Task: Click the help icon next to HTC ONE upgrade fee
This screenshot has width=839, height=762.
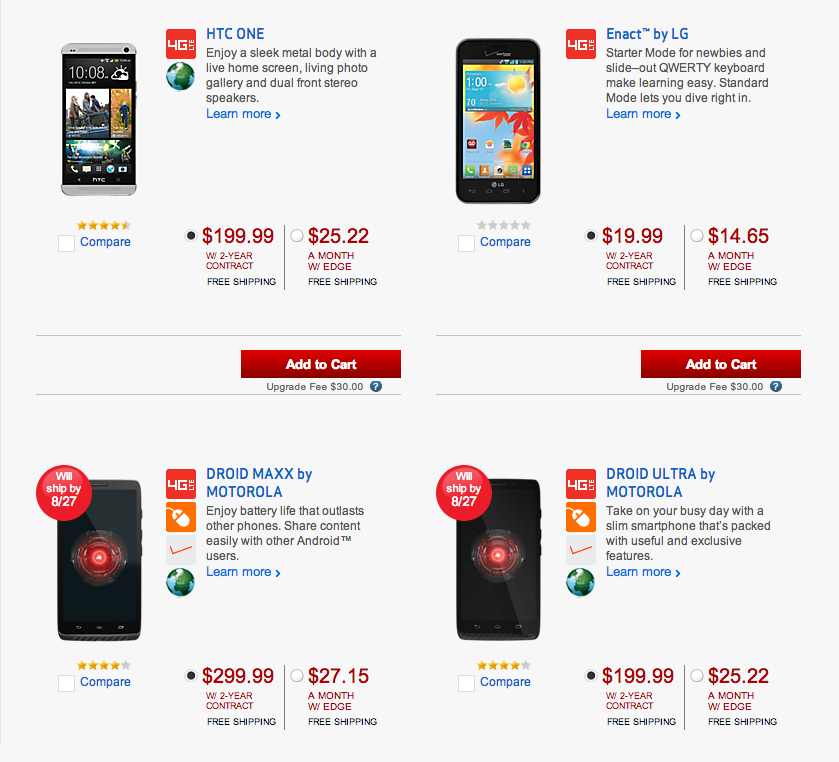Action: click(x=376, y=386)
